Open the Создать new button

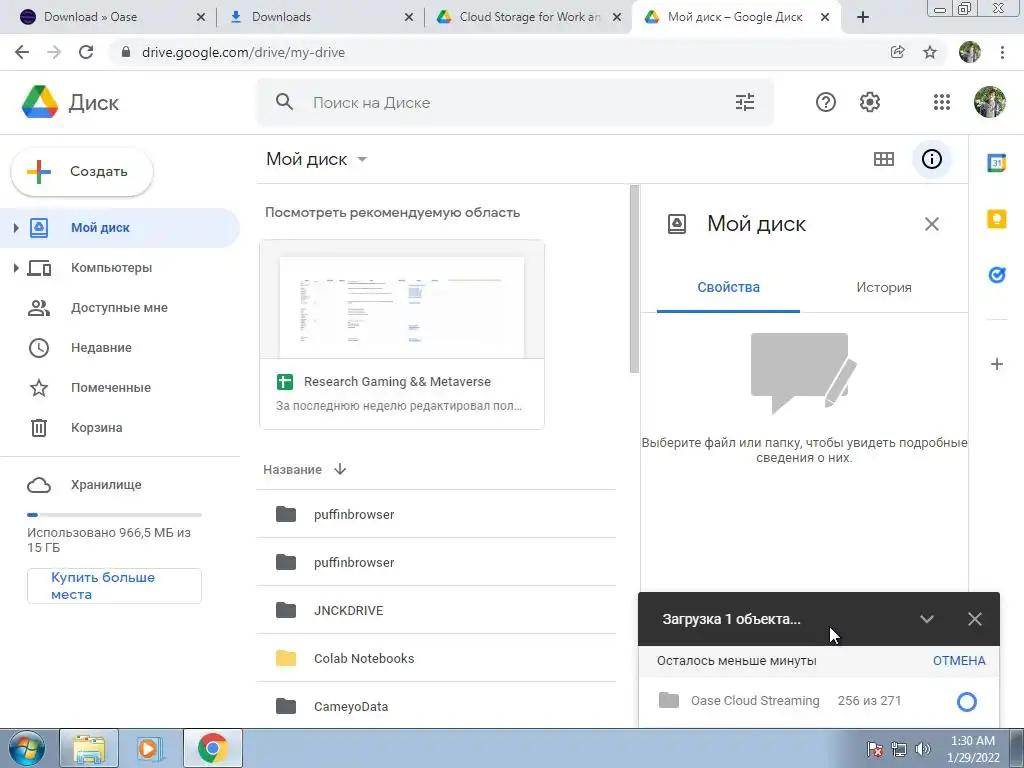point(82,172)
